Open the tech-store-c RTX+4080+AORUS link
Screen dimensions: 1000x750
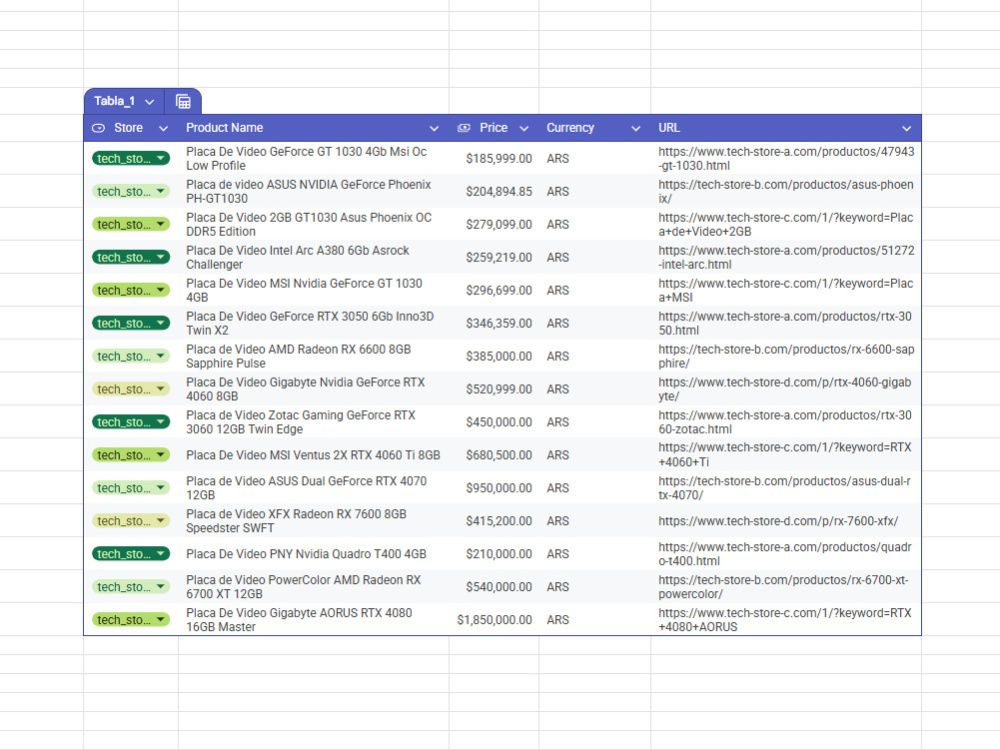pos(785,619)
